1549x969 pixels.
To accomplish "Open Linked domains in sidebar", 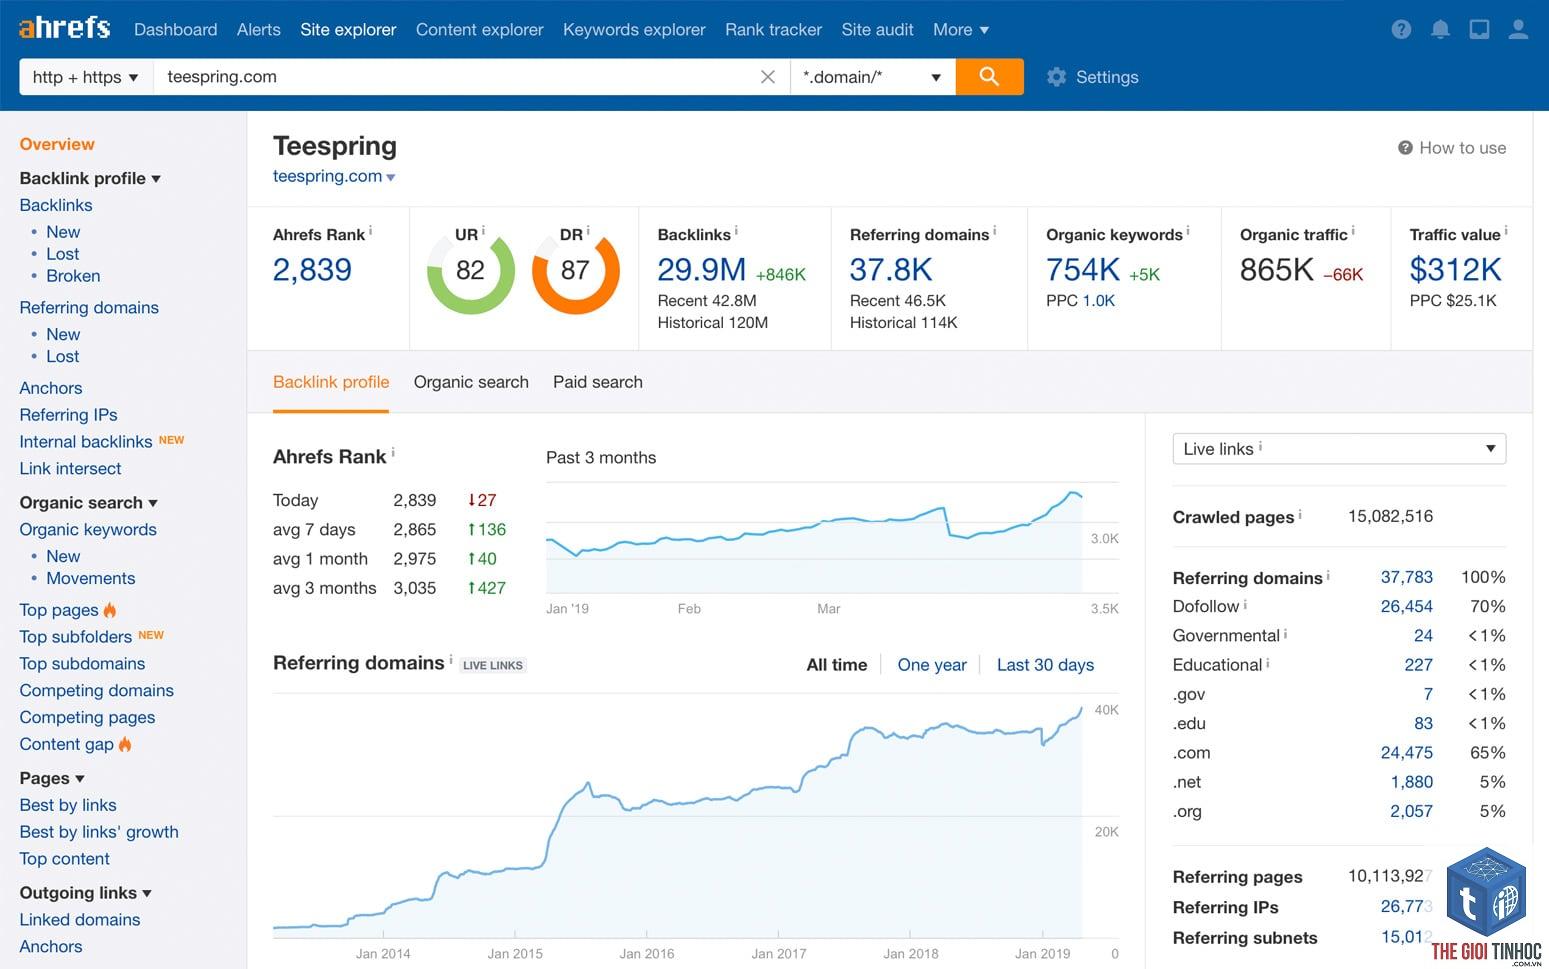I will [80, 919].
